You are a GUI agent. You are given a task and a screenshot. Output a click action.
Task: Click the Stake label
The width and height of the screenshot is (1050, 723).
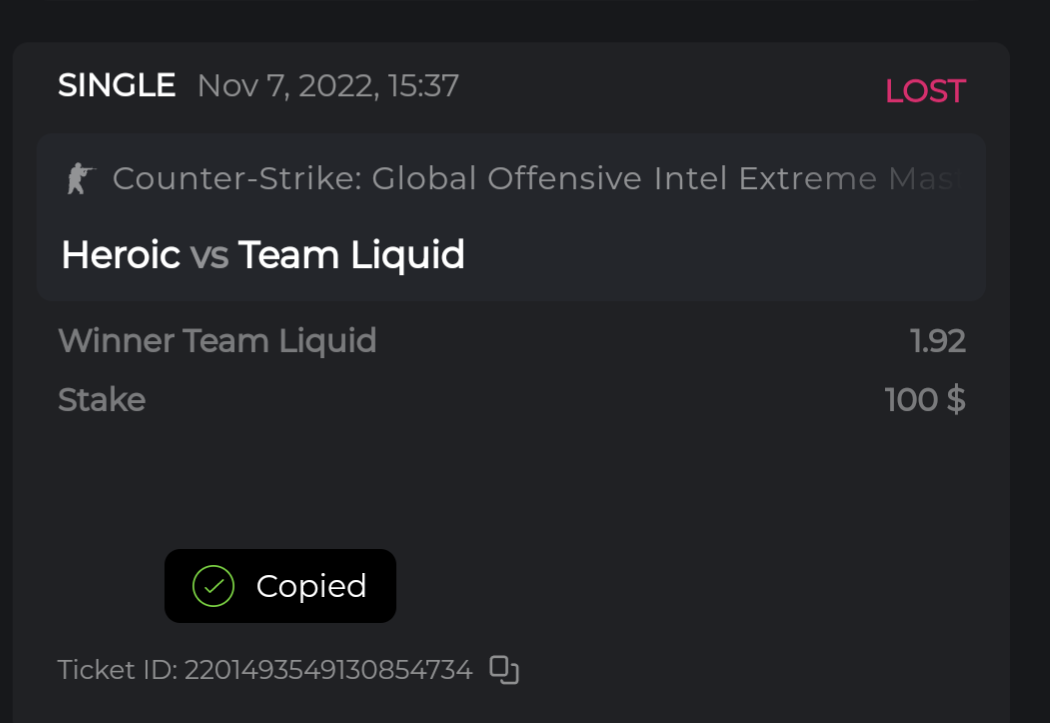click(x=101, y=400)
